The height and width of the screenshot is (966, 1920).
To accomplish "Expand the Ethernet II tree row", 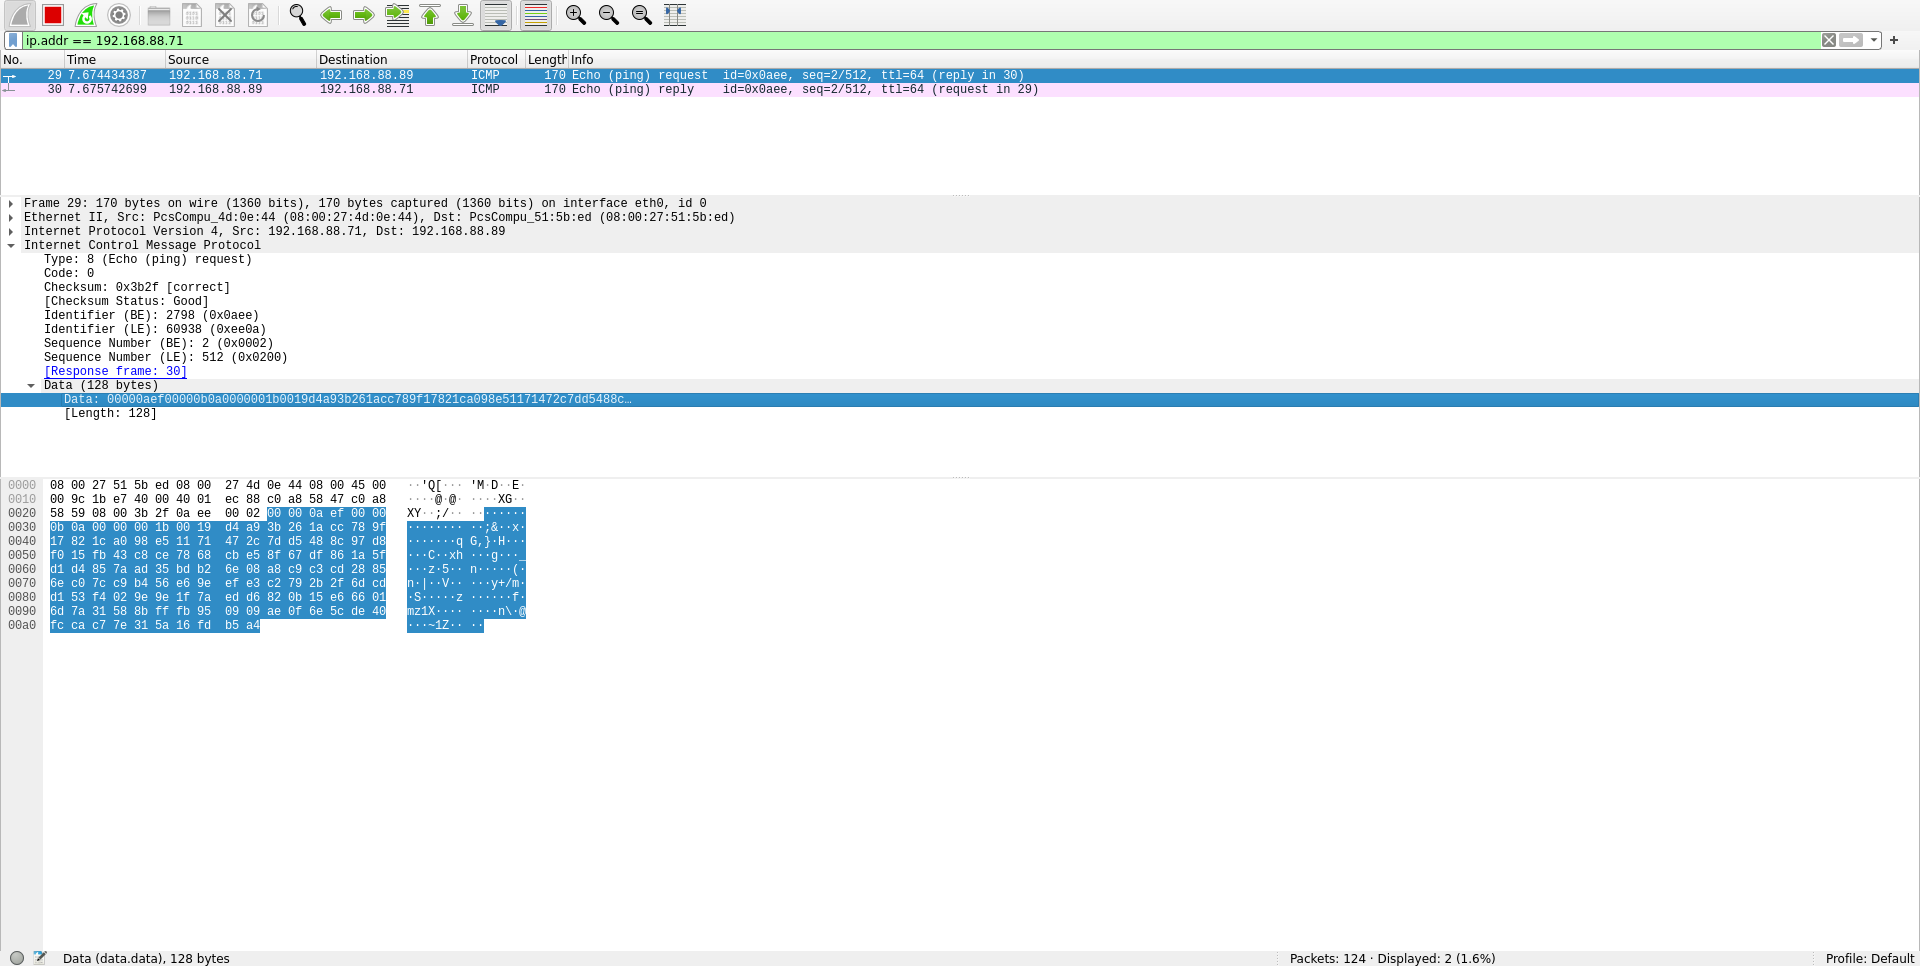I will tap(11, 217).
